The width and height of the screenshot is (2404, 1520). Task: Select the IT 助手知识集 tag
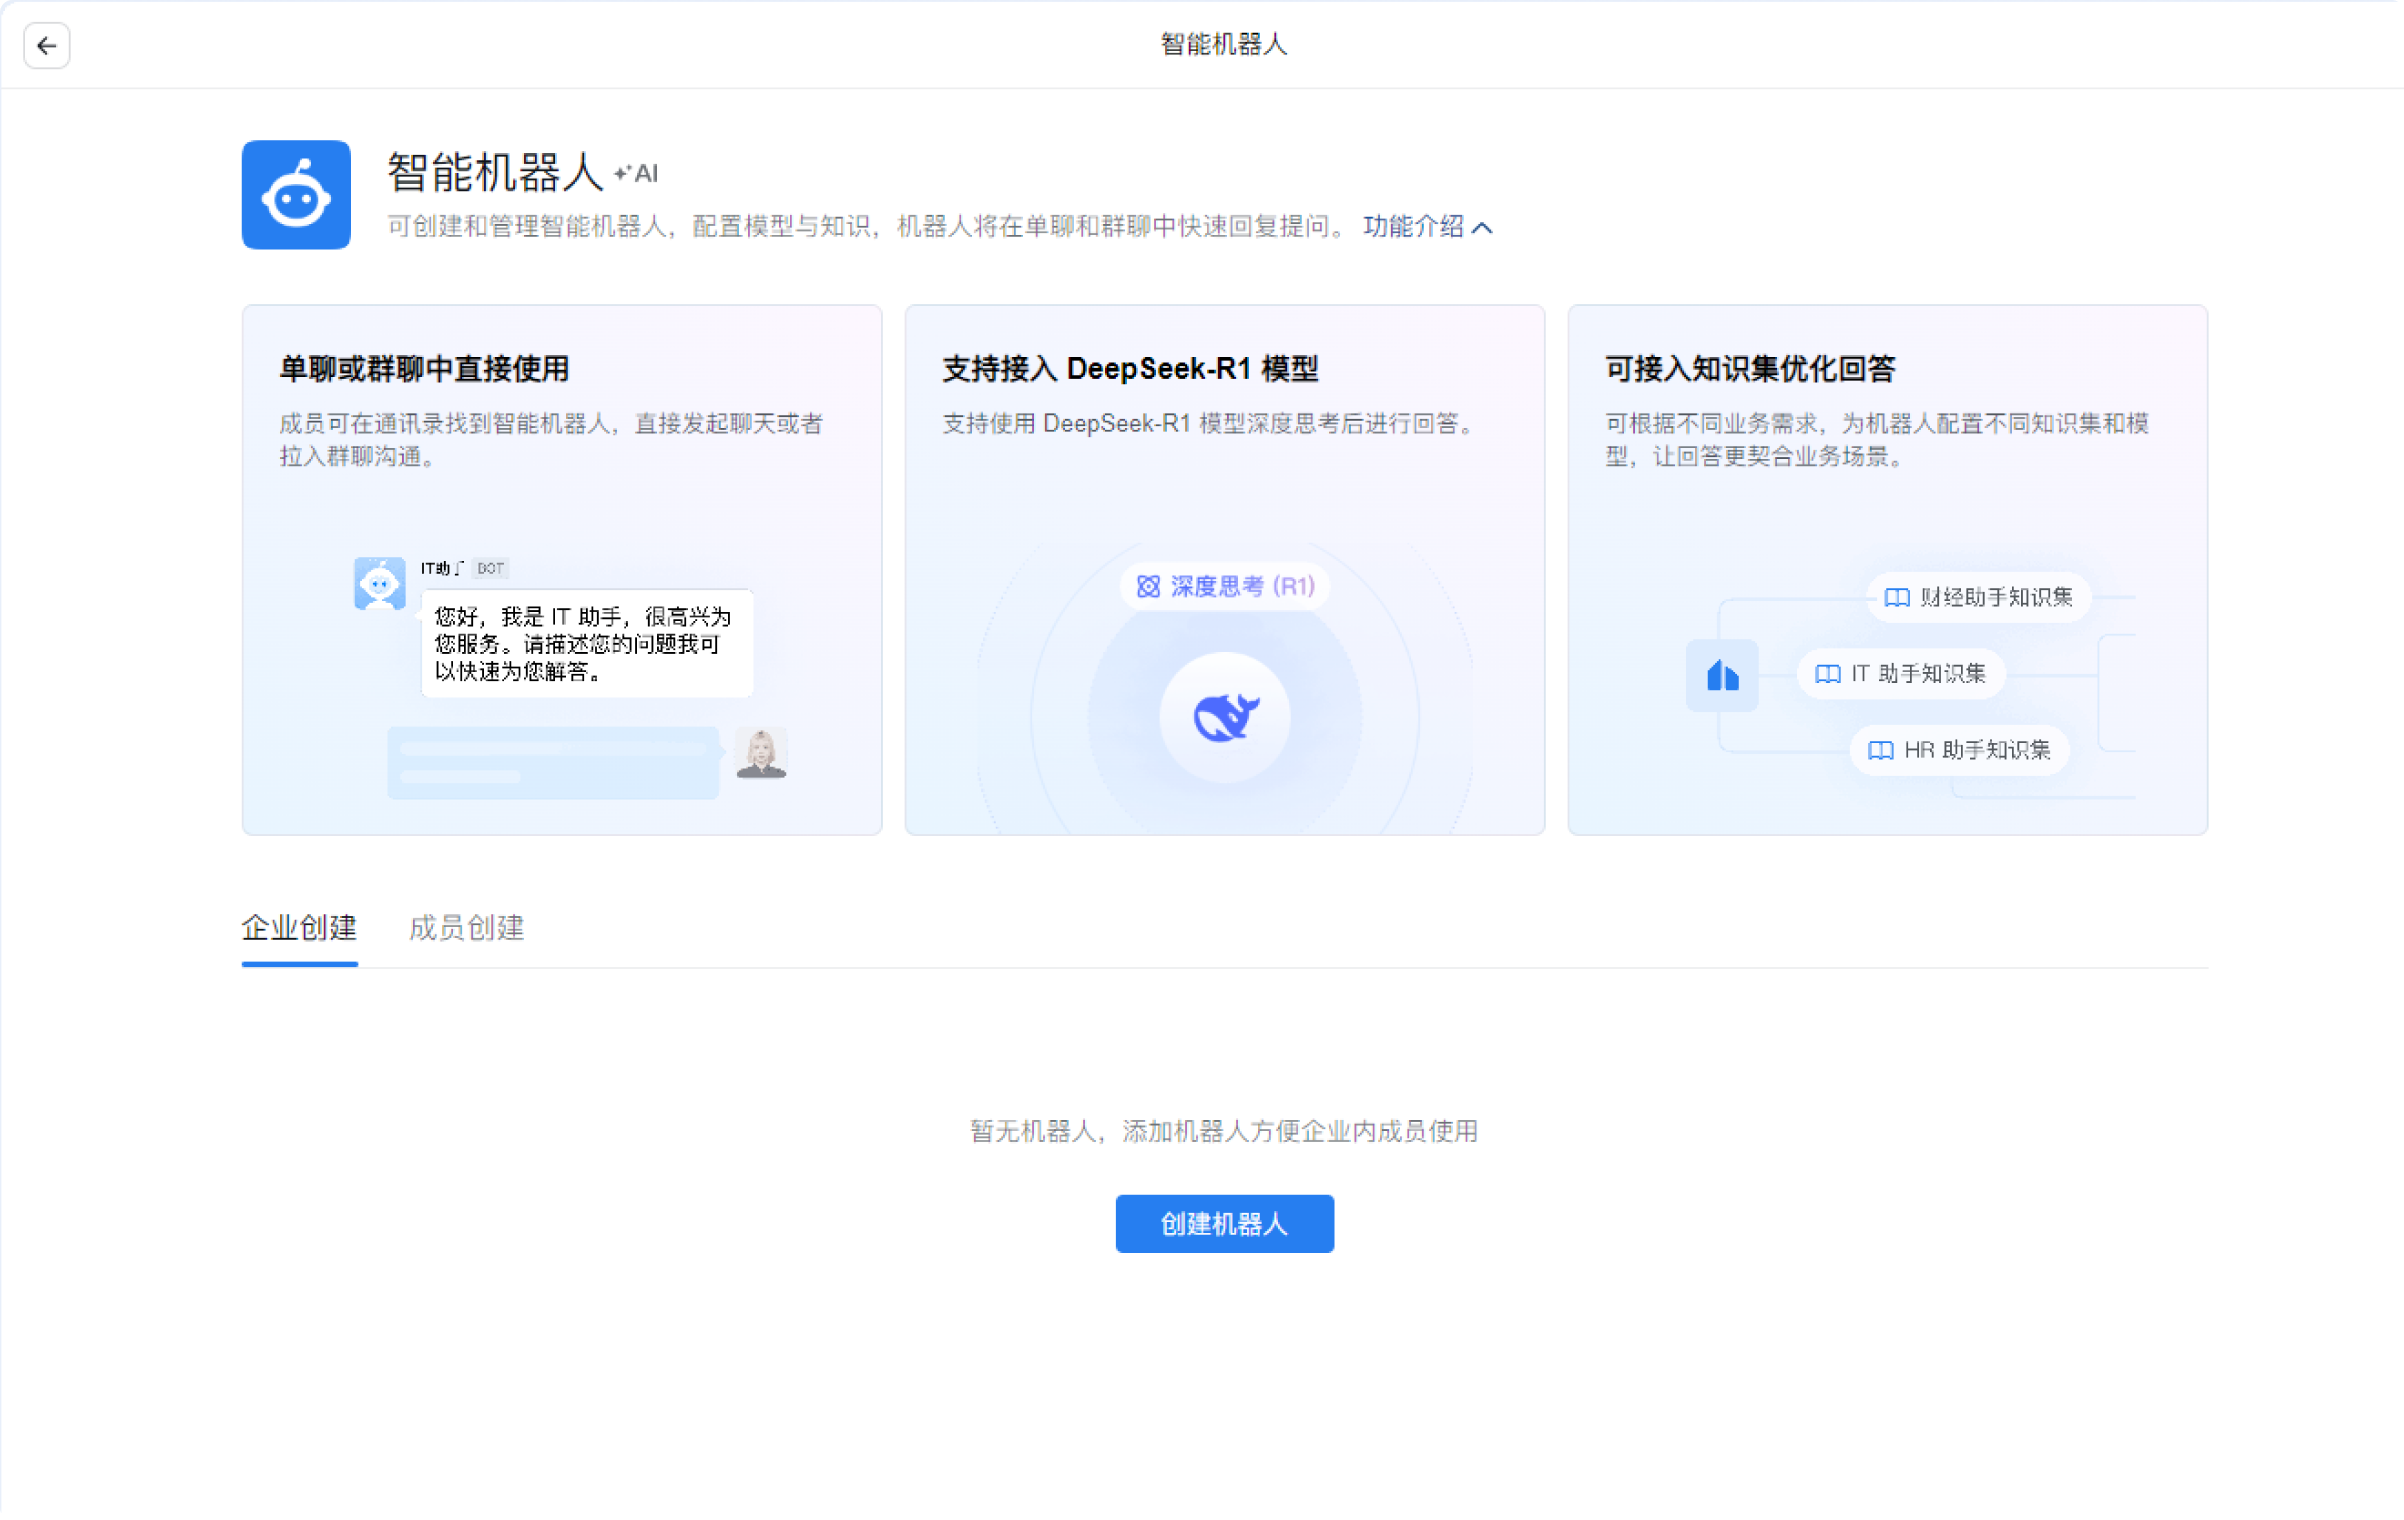(1900, 674)
